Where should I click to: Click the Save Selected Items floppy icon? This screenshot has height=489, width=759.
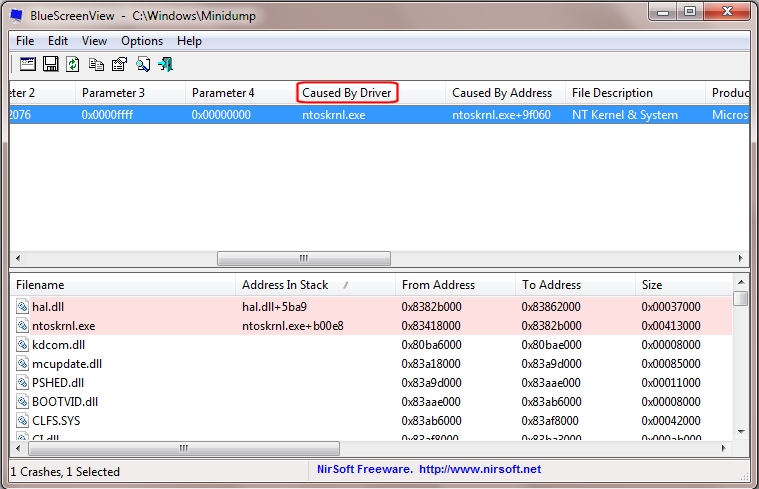50,64
